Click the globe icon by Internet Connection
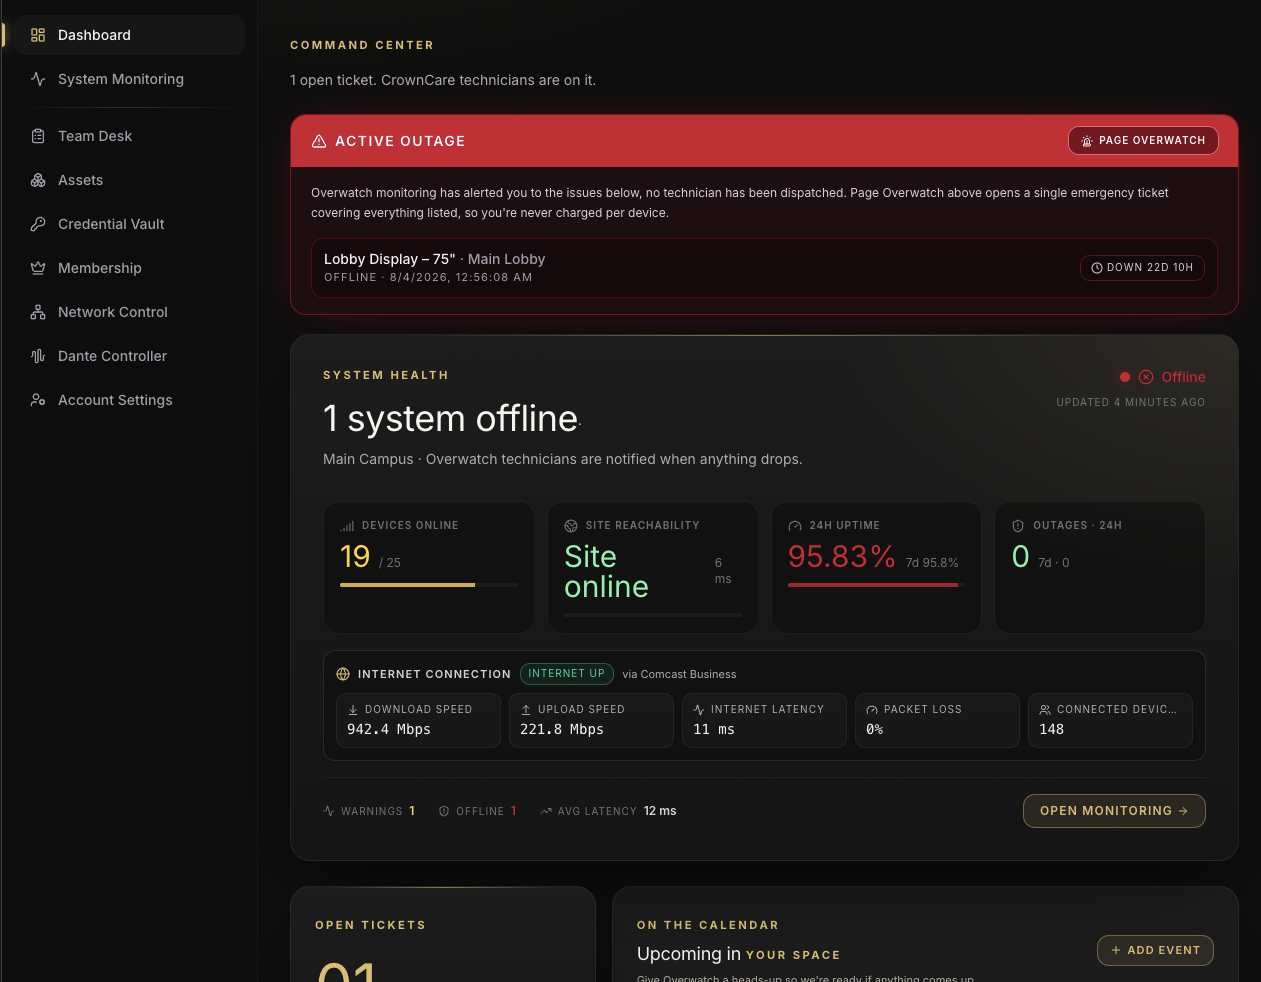 pyautogui.click(x=343, y=674)
